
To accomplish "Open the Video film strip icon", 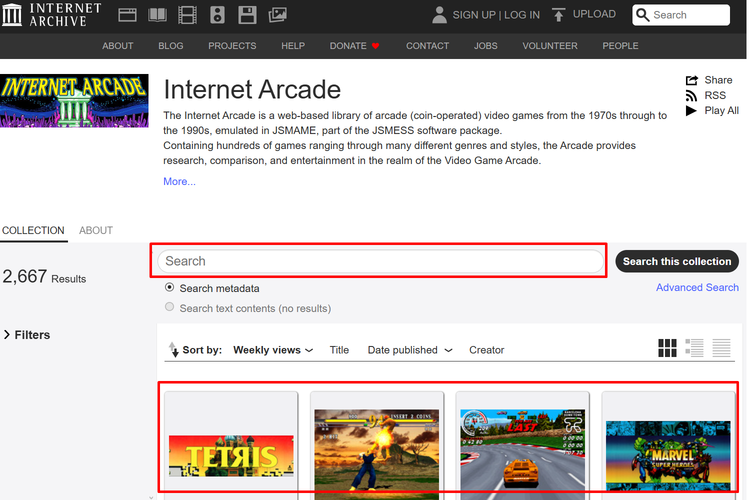I will point(187,15).
